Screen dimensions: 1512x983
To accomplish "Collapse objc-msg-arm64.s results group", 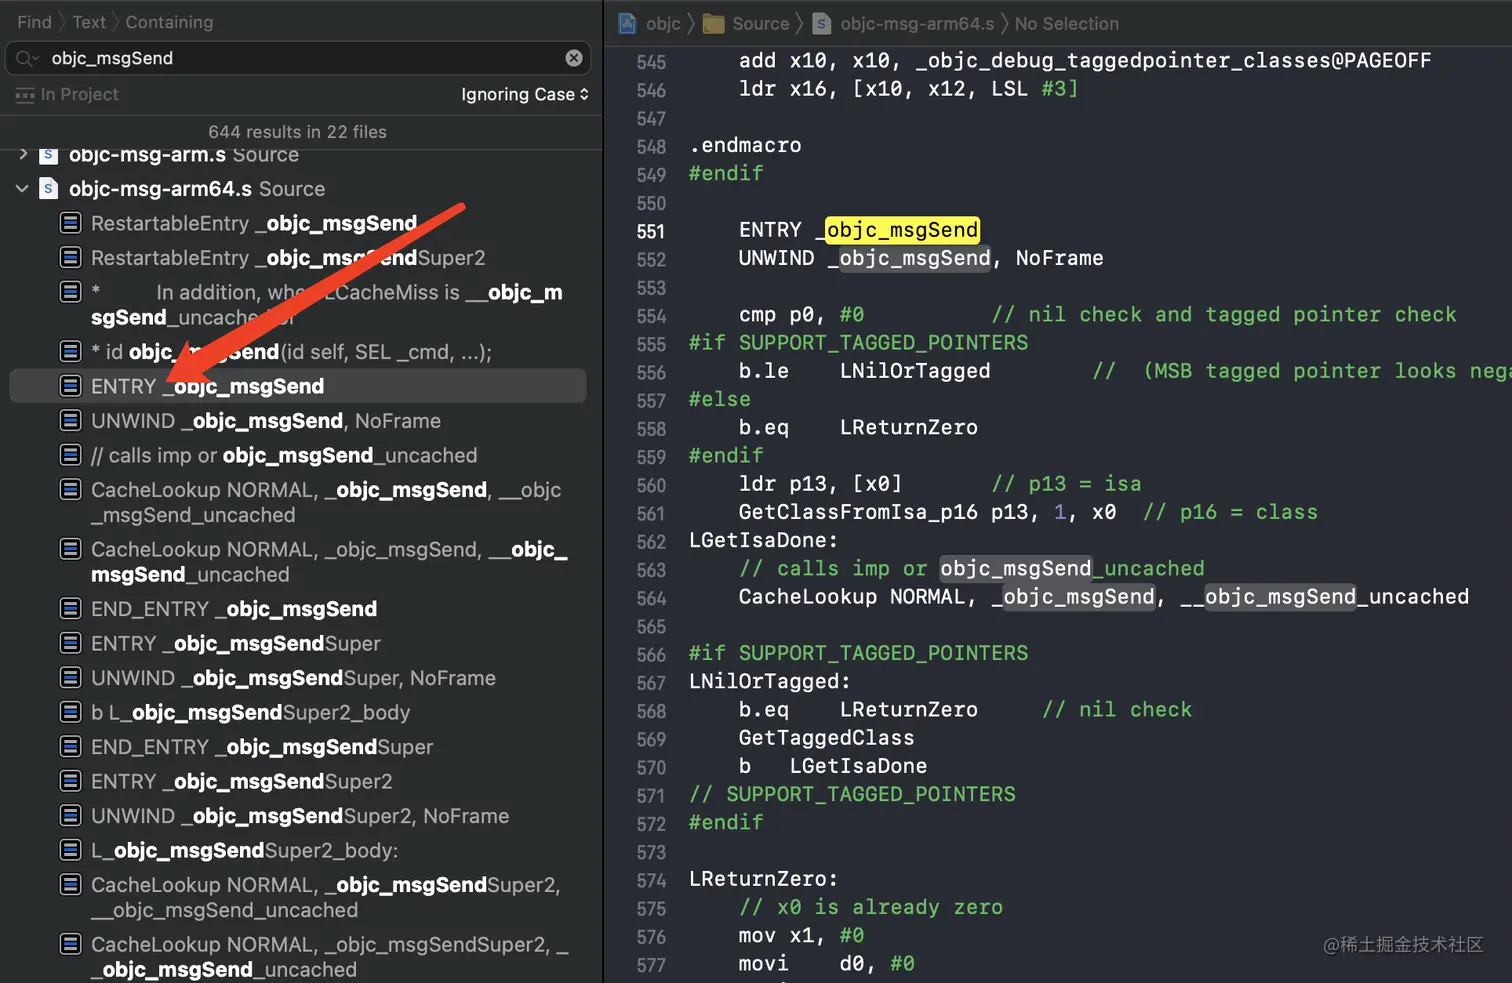I will pos(22,188).
